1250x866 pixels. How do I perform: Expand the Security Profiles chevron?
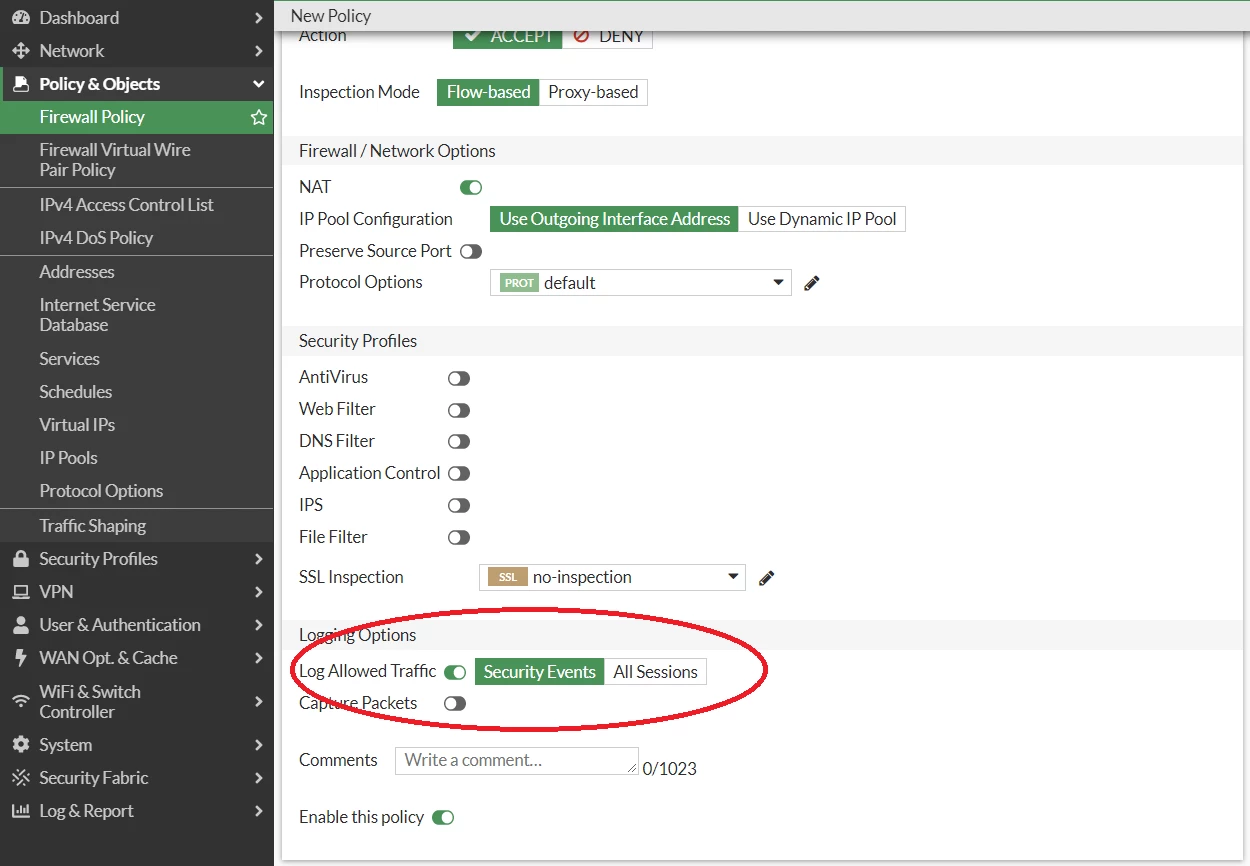(259, 559)
